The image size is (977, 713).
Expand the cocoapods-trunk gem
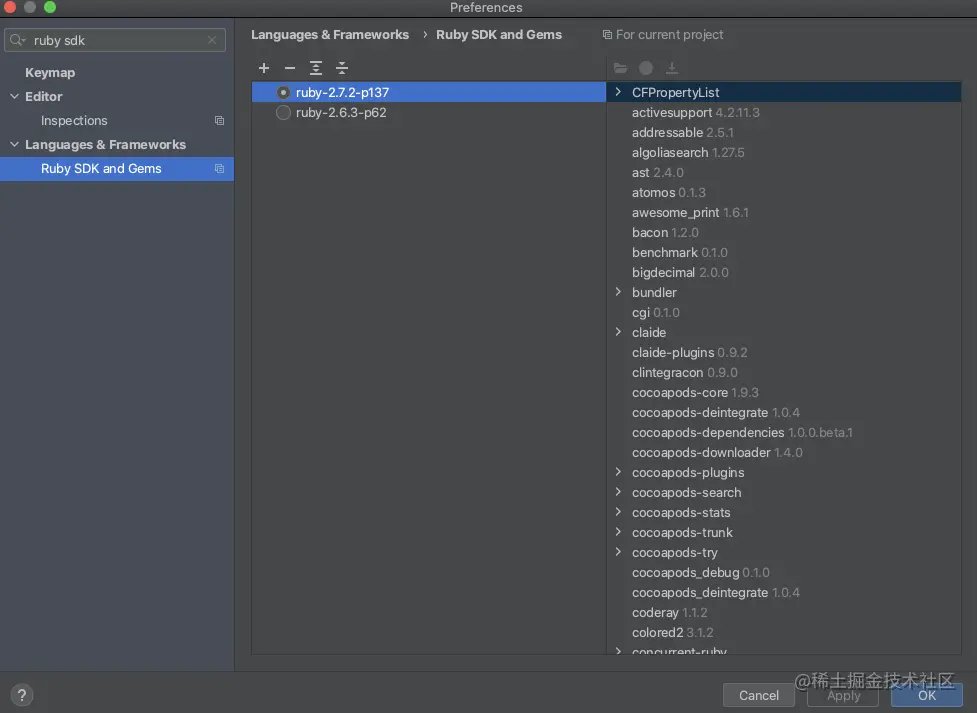(x=618, y=532)
